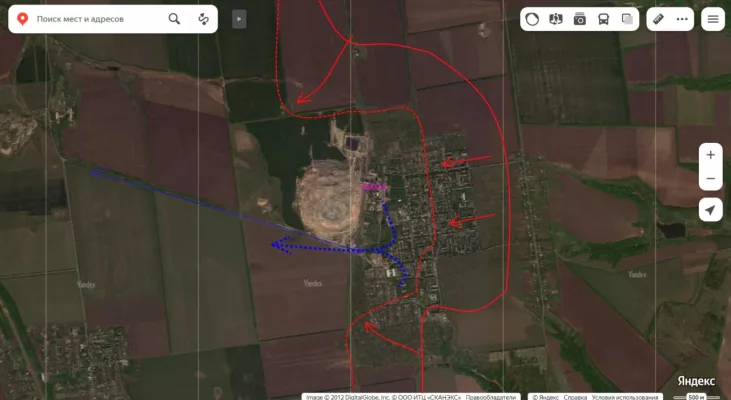Expand the collapsed side panel arrow
This screenshot has width=731, height=400.
click(x=238, y=19)
